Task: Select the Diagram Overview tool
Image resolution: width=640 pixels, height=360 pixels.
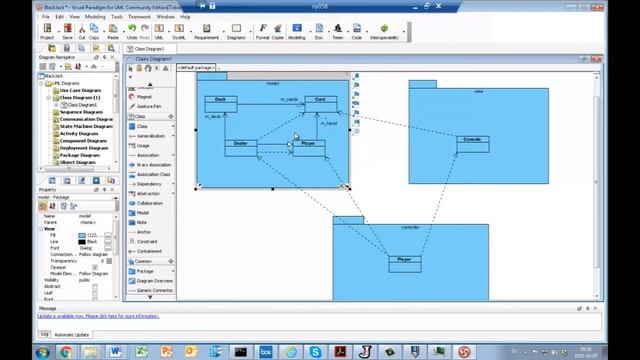Action: [x=151, y=281]
